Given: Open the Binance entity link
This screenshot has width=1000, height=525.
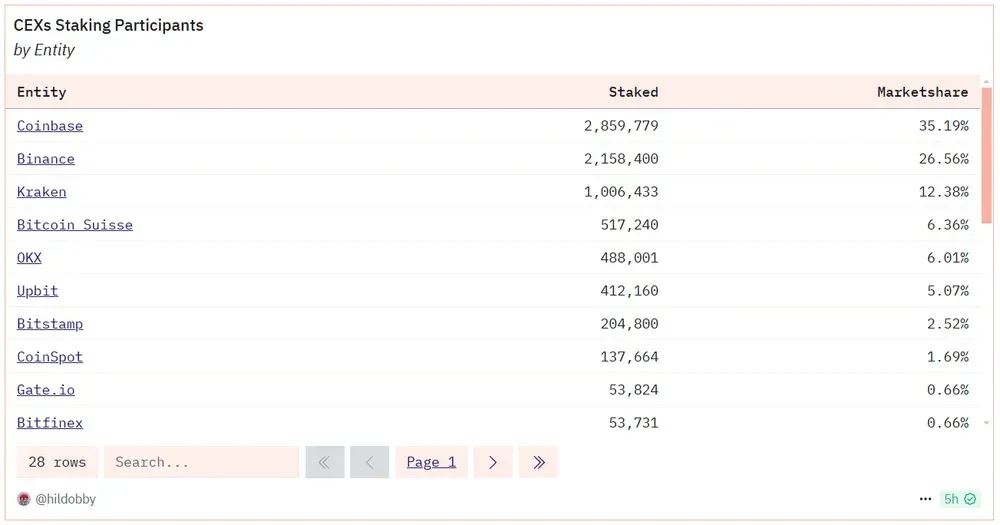Looking at the screenshot, I should [46, 159].
